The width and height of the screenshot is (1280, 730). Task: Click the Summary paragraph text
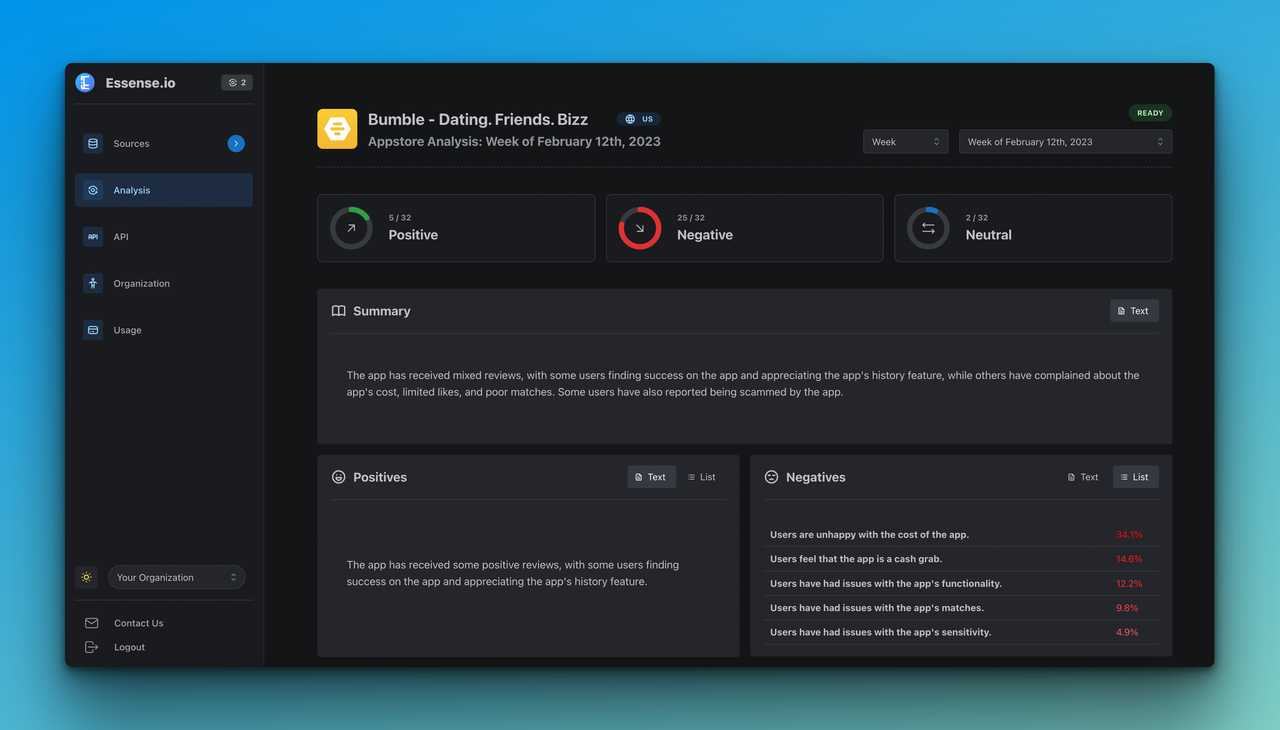click(x=743, y=384)
